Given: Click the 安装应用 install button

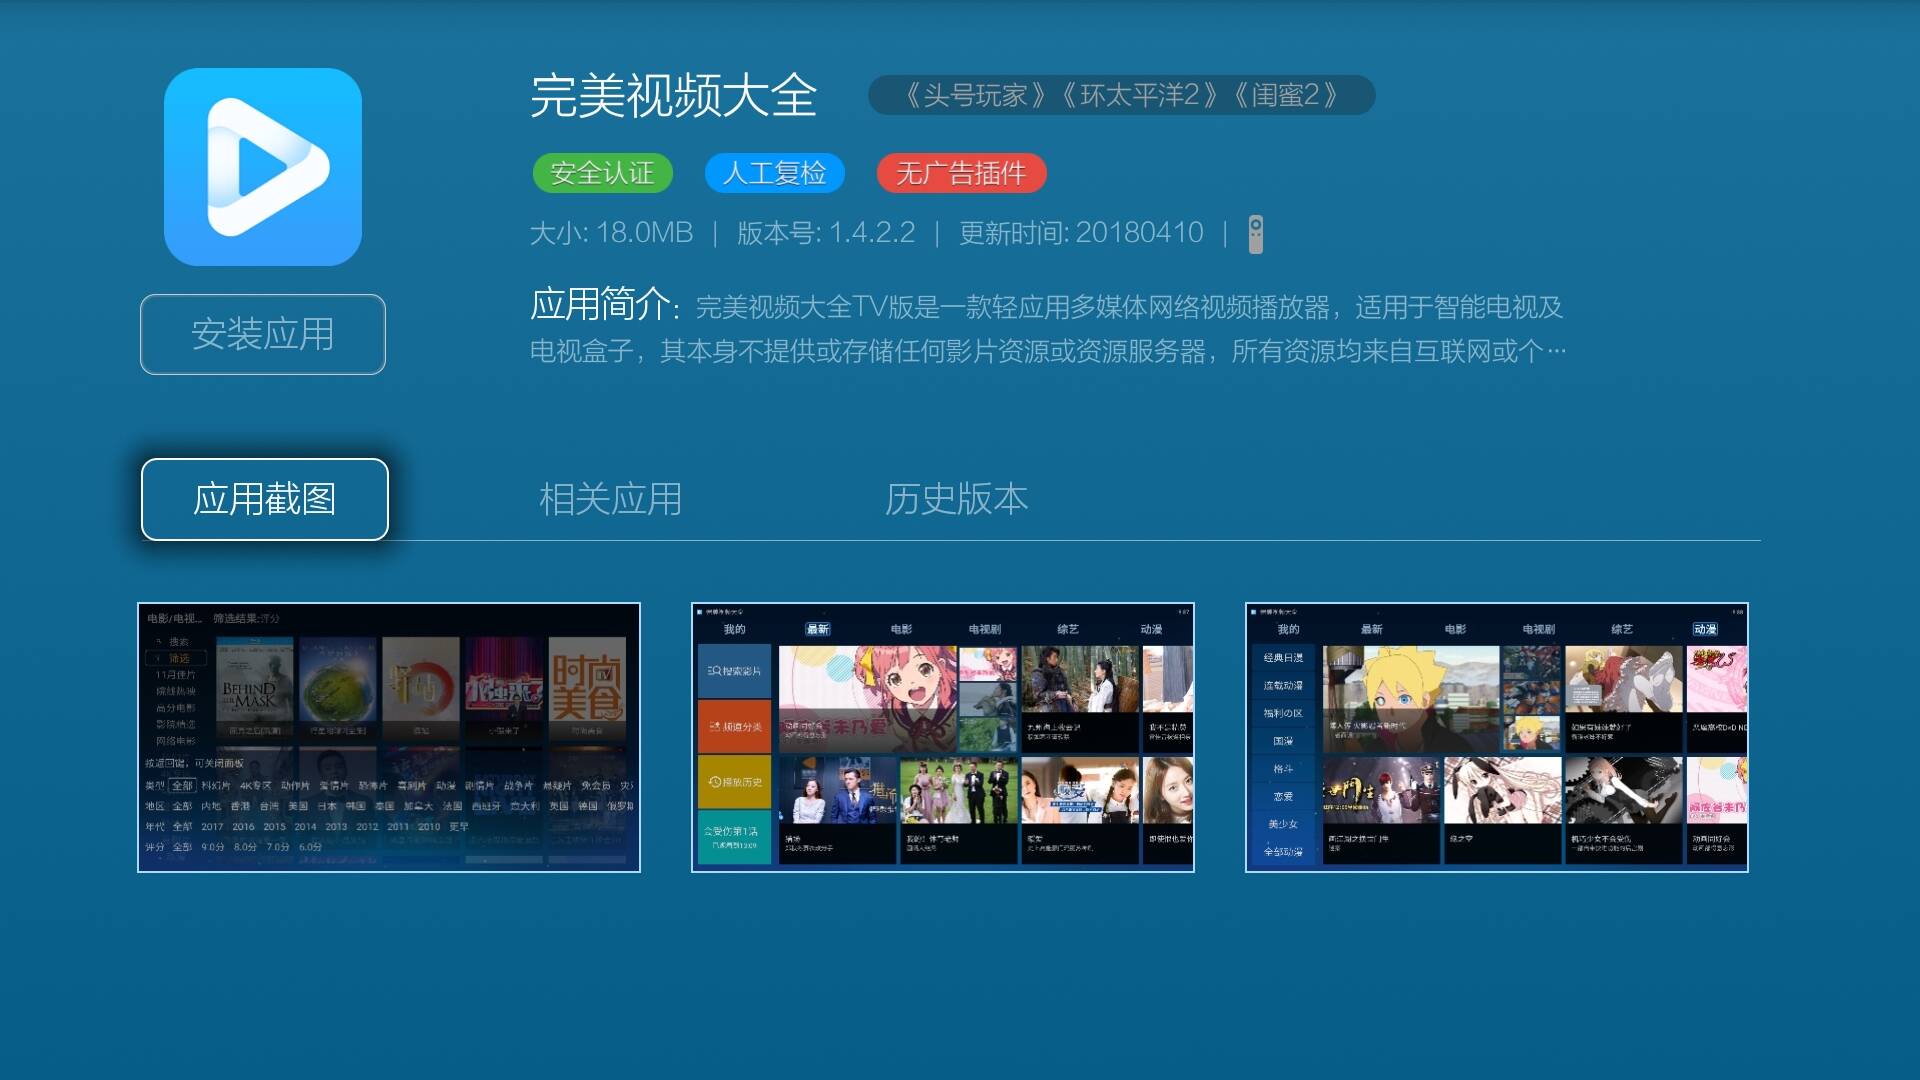Looking at the screenshot, I should (262, 335).
